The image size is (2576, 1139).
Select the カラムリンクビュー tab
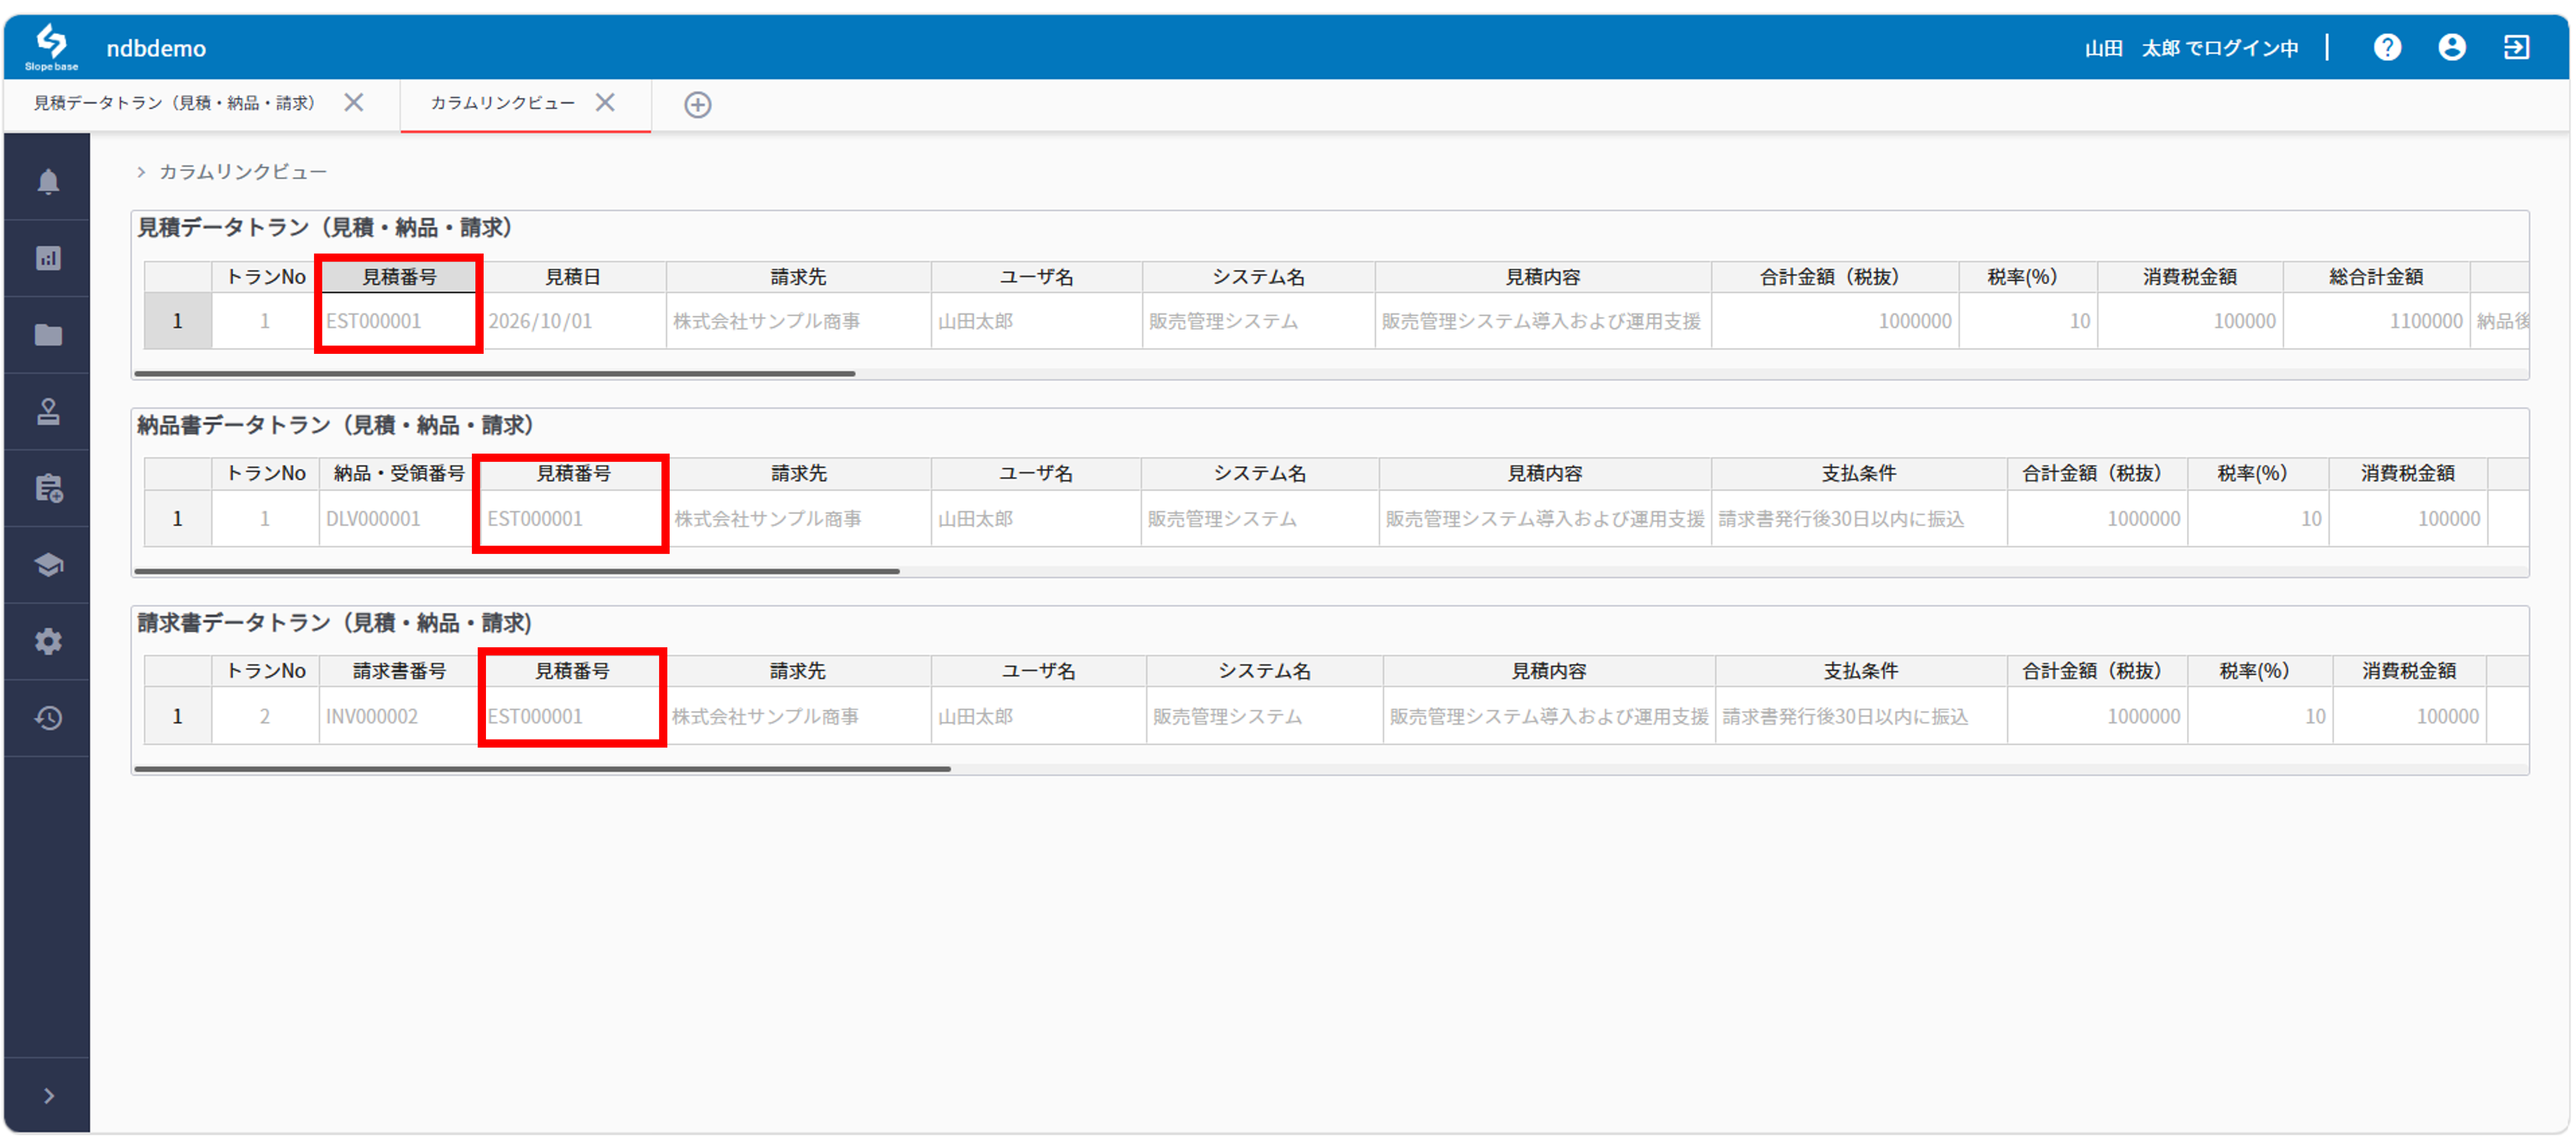(502, 103)
